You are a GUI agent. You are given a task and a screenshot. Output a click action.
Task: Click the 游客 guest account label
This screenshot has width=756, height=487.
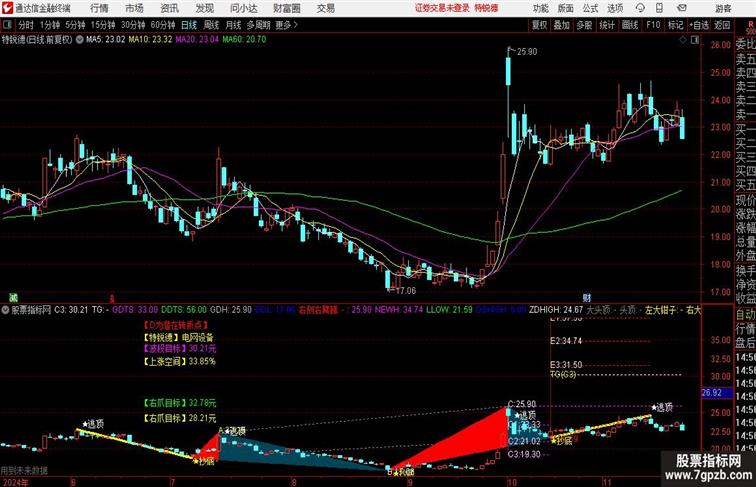coord(723,9)
